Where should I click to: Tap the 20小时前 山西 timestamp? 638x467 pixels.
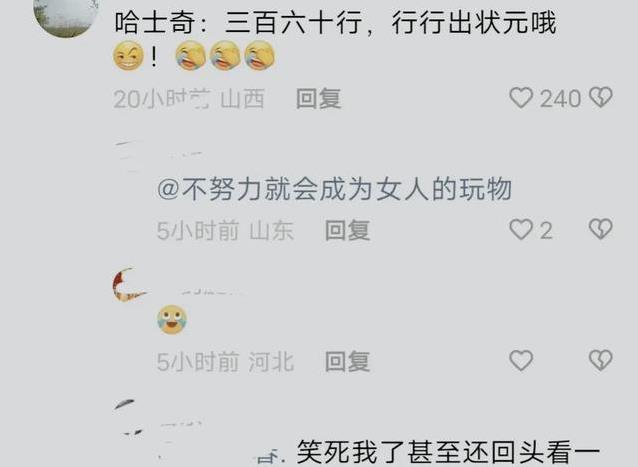pos(189,99)
